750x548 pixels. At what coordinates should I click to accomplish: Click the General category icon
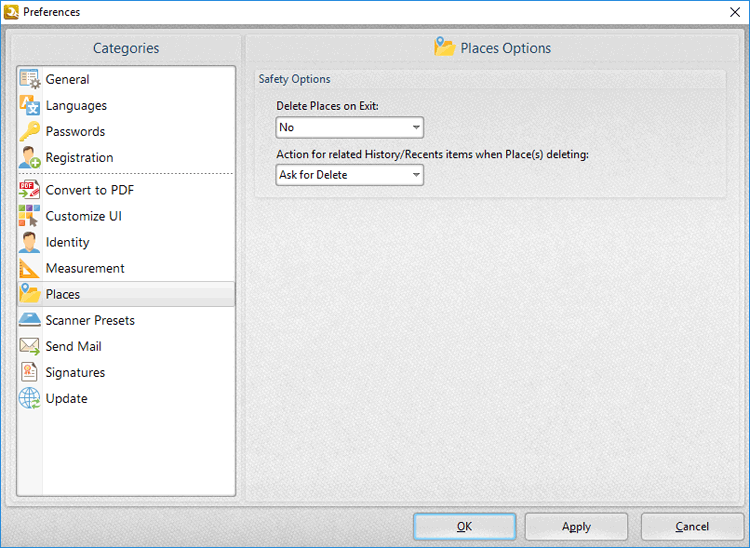pyautogui.click(x=30, y=79)
